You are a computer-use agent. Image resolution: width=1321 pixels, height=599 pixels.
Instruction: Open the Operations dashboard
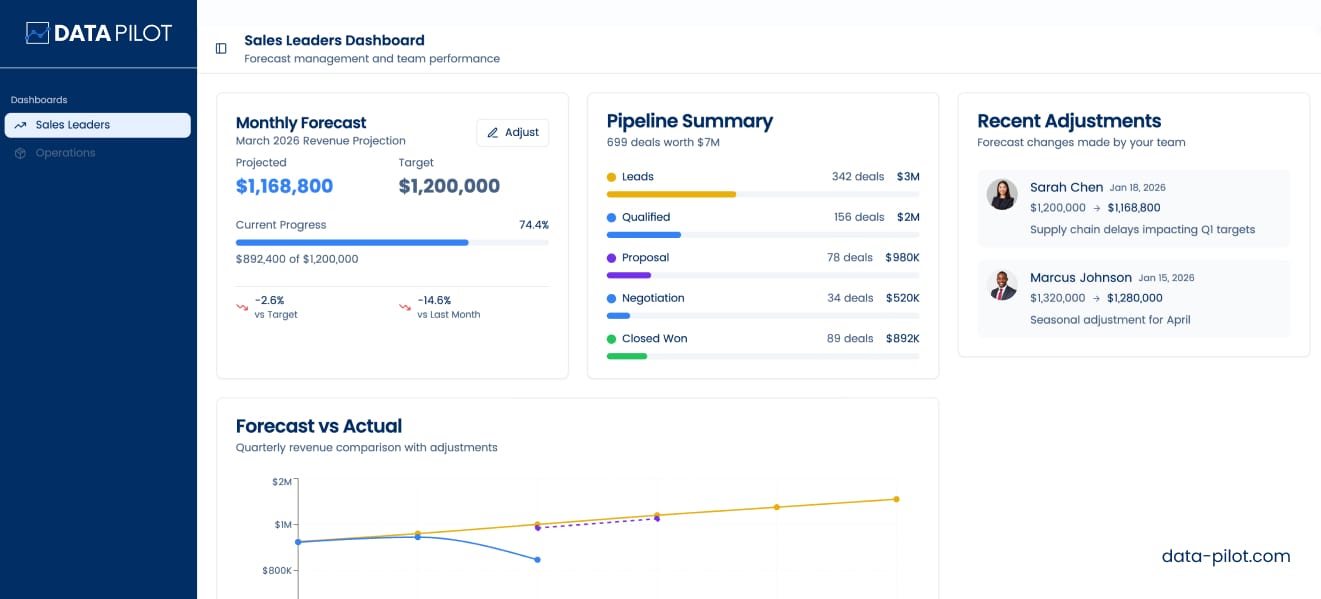pyautogui.click(x=66, y=153)
